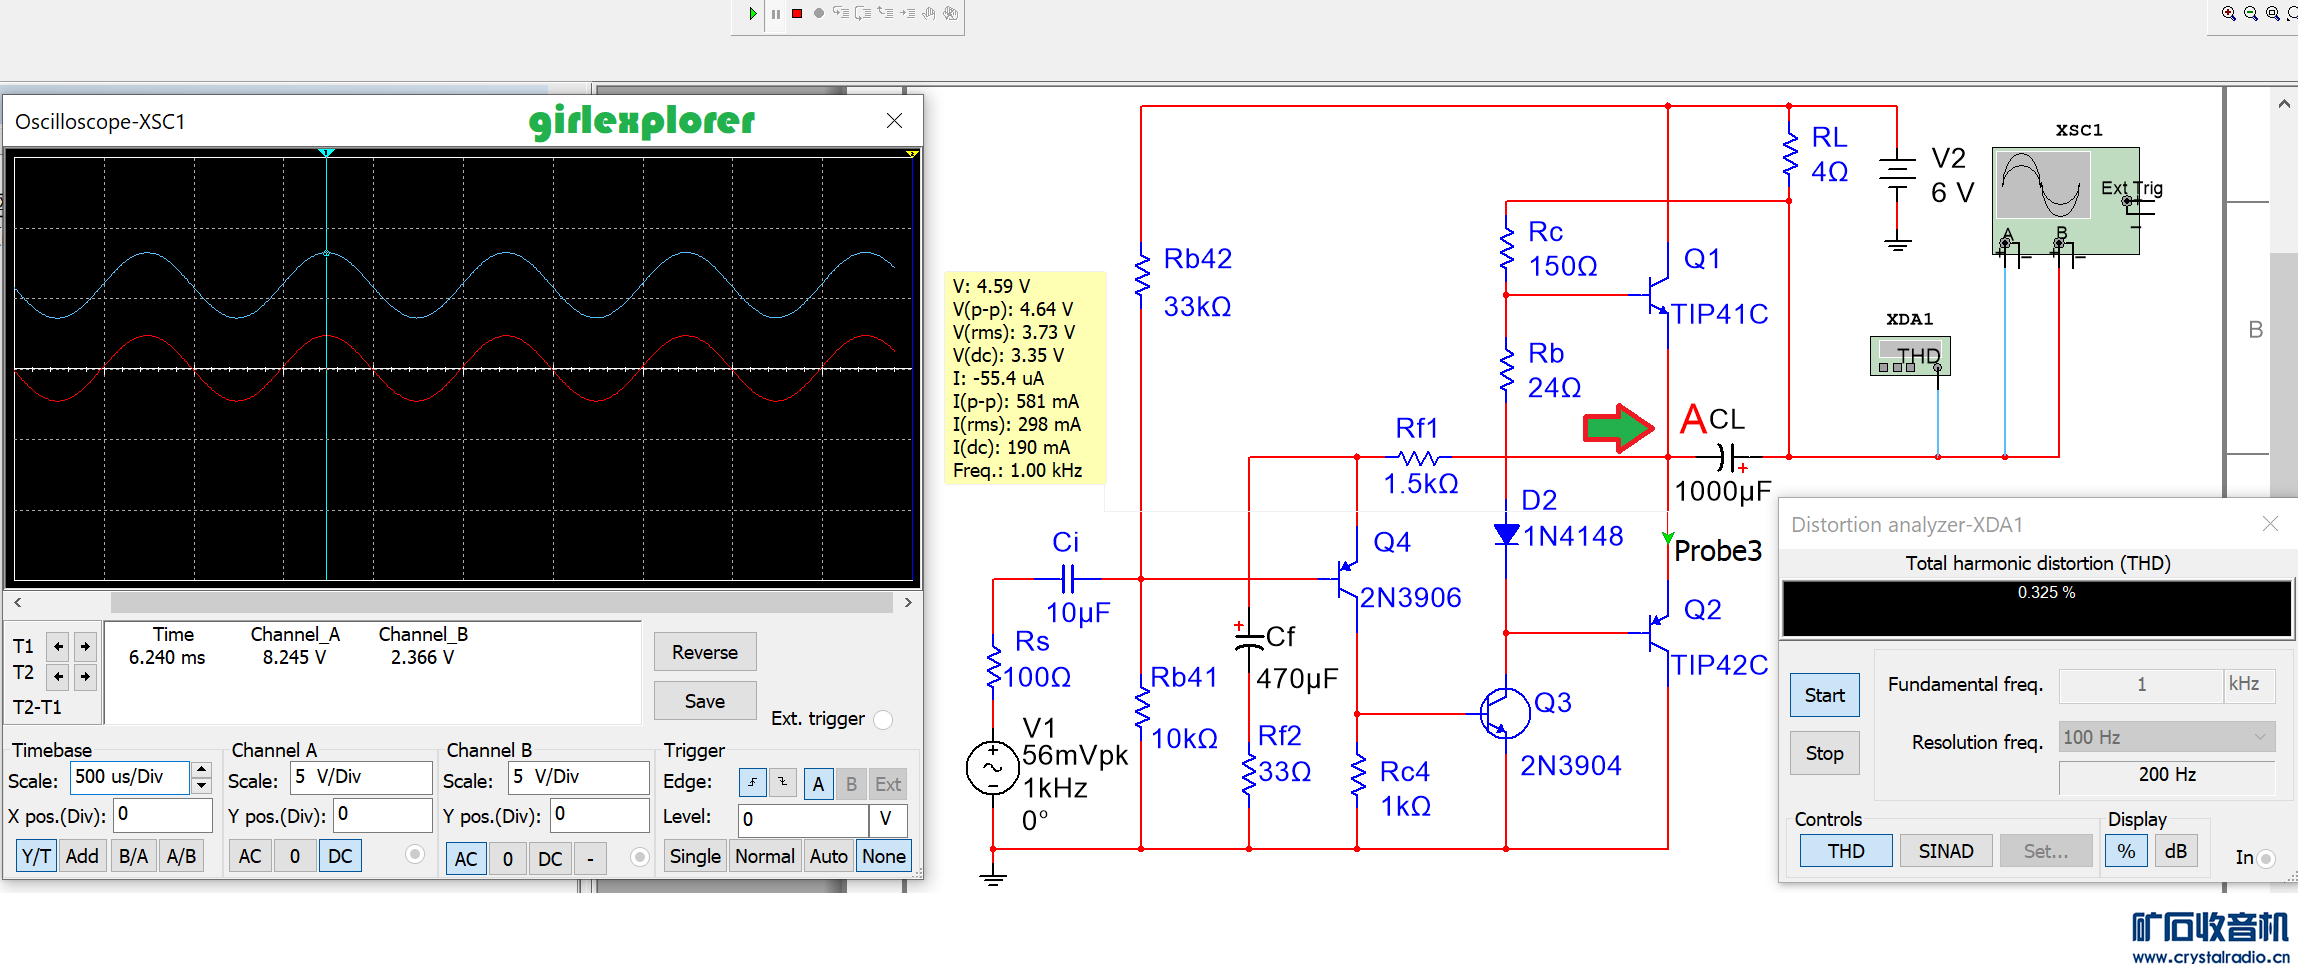The height and width of the screenshot is (970, 2298).
Task: Change distortion display to dB
Action: (2175, 851)
